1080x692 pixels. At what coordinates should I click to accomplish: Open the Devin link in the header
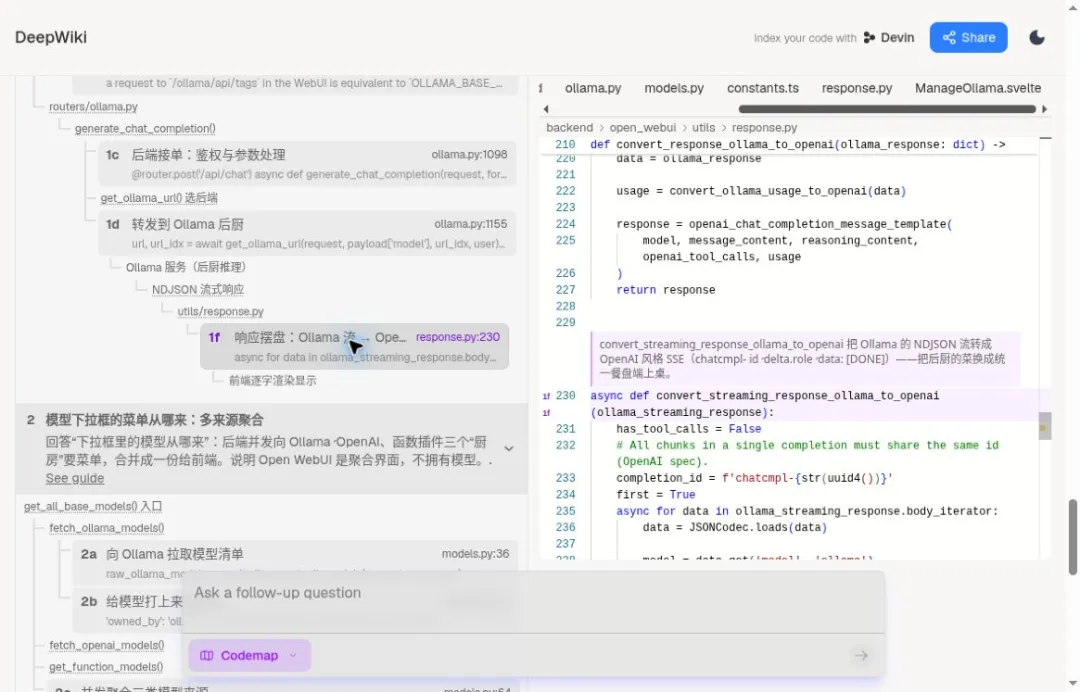click(x=889, y=38)
